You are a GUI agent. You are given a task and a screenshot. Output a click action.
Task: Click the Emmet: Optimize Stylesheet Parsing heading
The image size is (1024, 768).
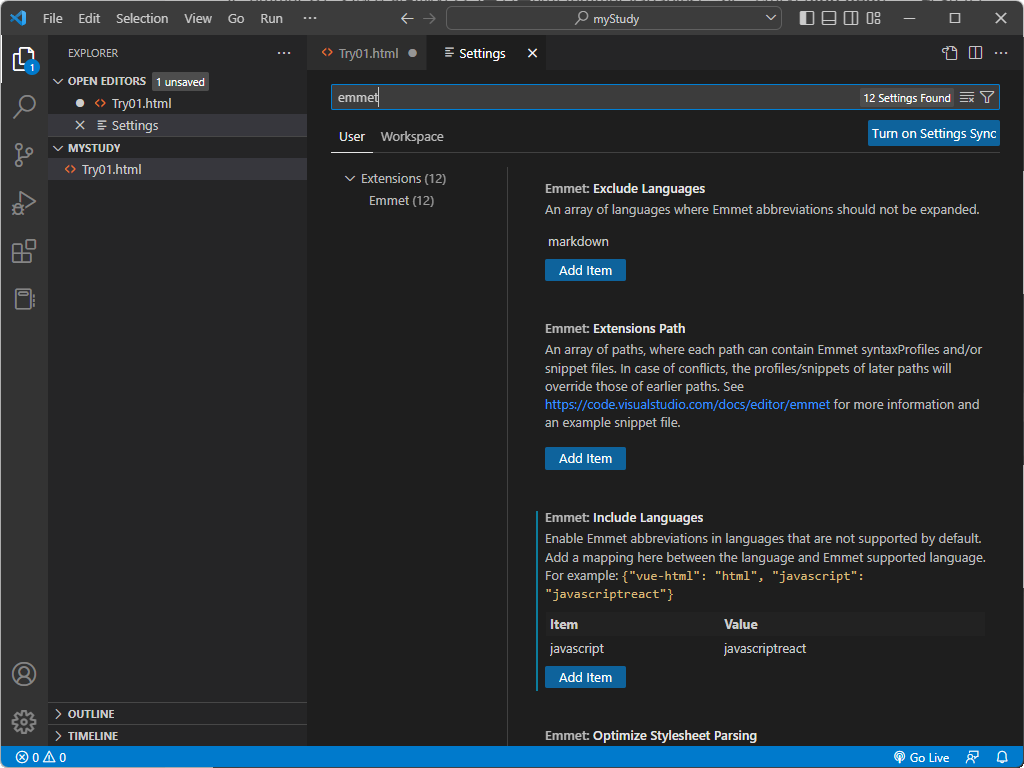tap(651, 736)
